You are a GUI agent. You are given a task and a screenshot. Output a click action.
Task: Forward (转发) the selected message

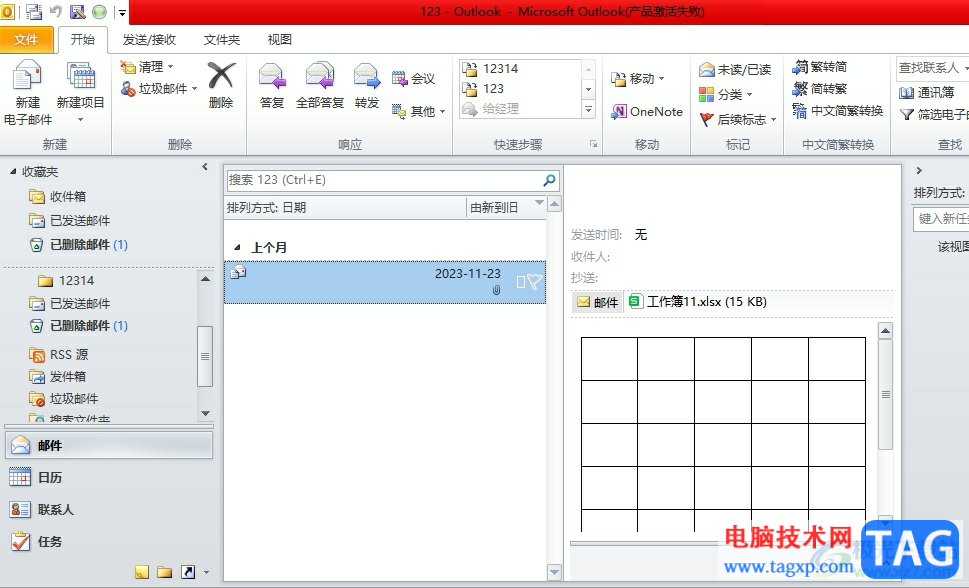(366, 85)
